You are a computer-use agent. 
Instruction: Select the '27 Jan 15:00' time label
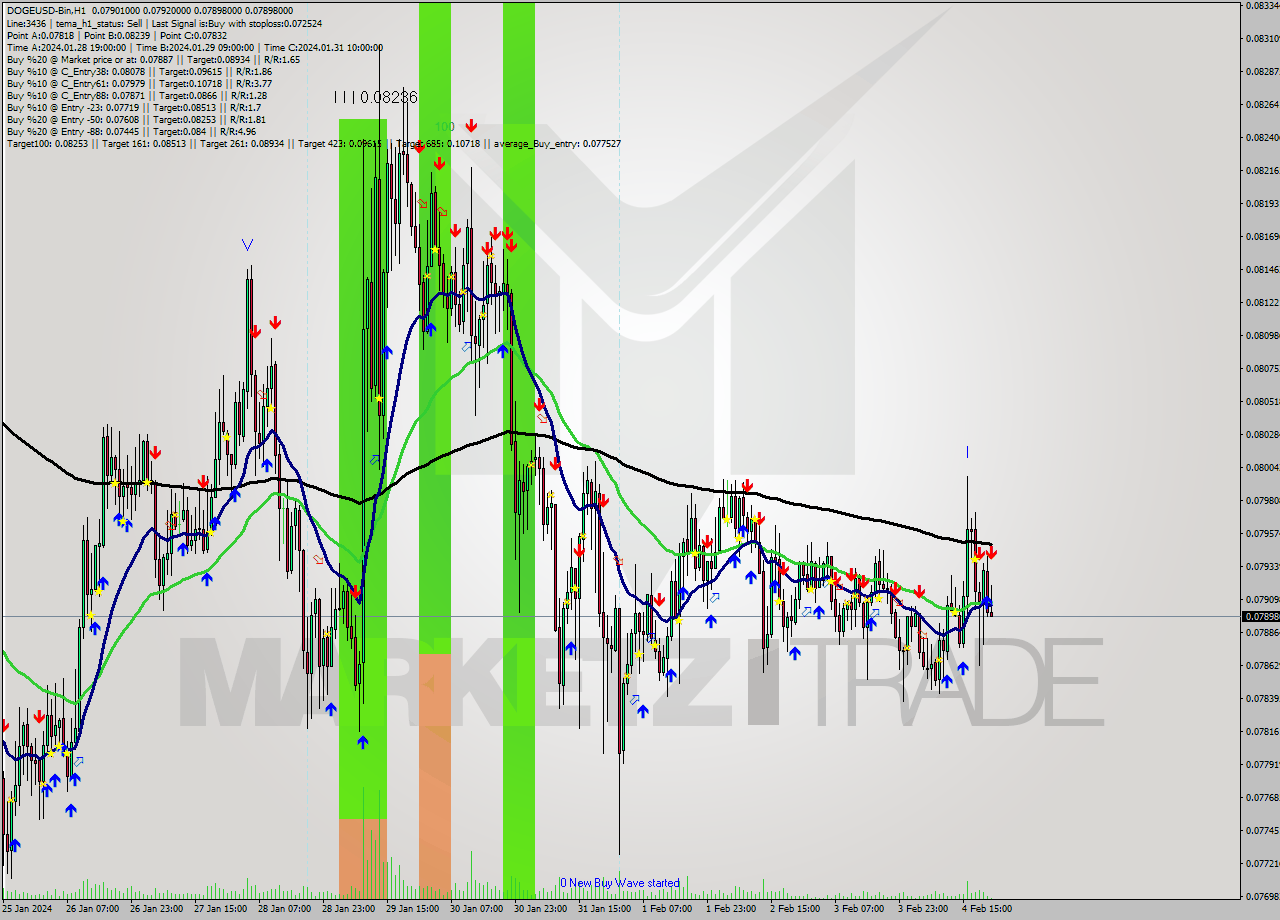220,909
